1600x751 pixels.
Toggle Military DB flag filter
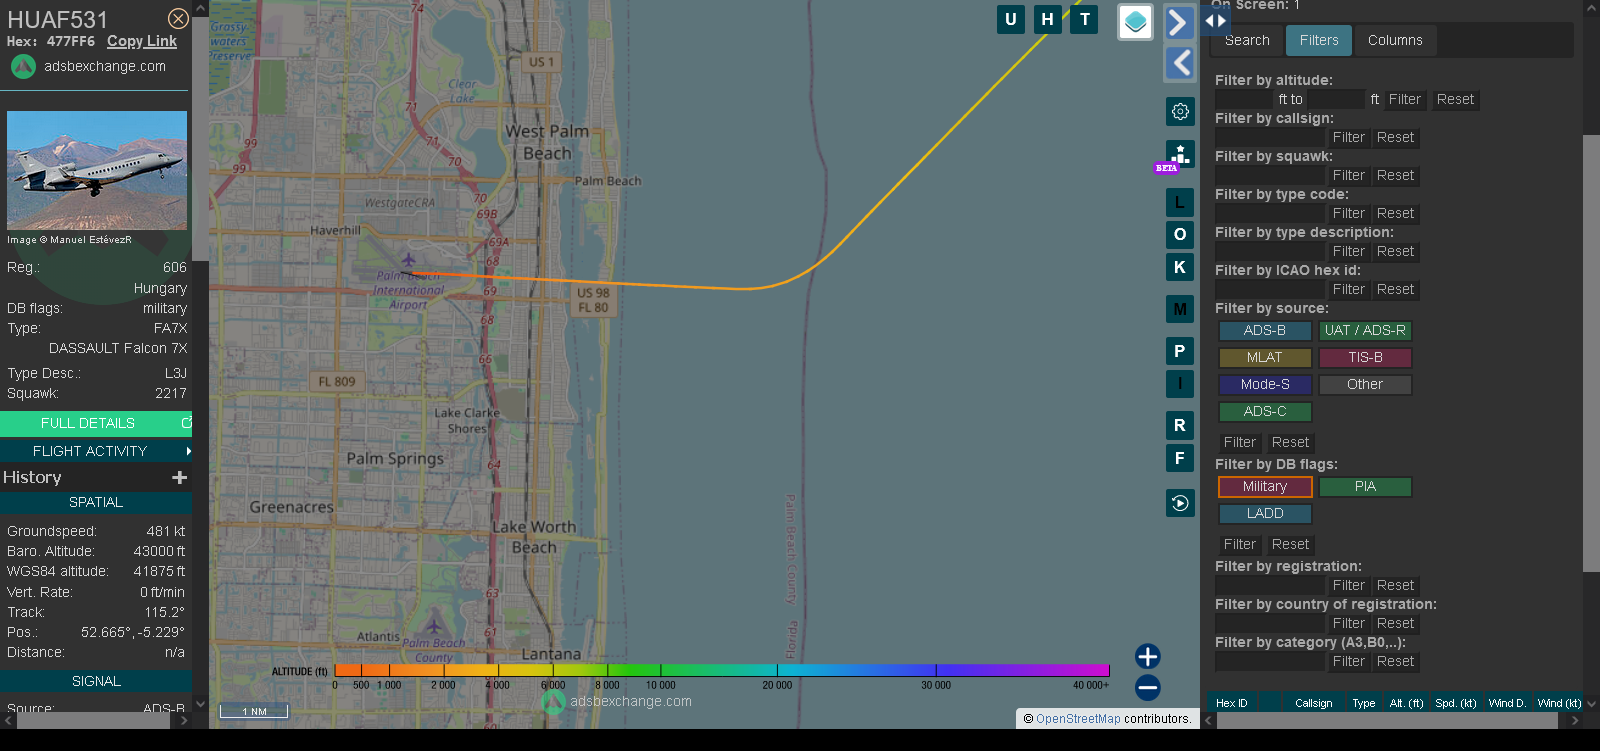pos(1265,486)
